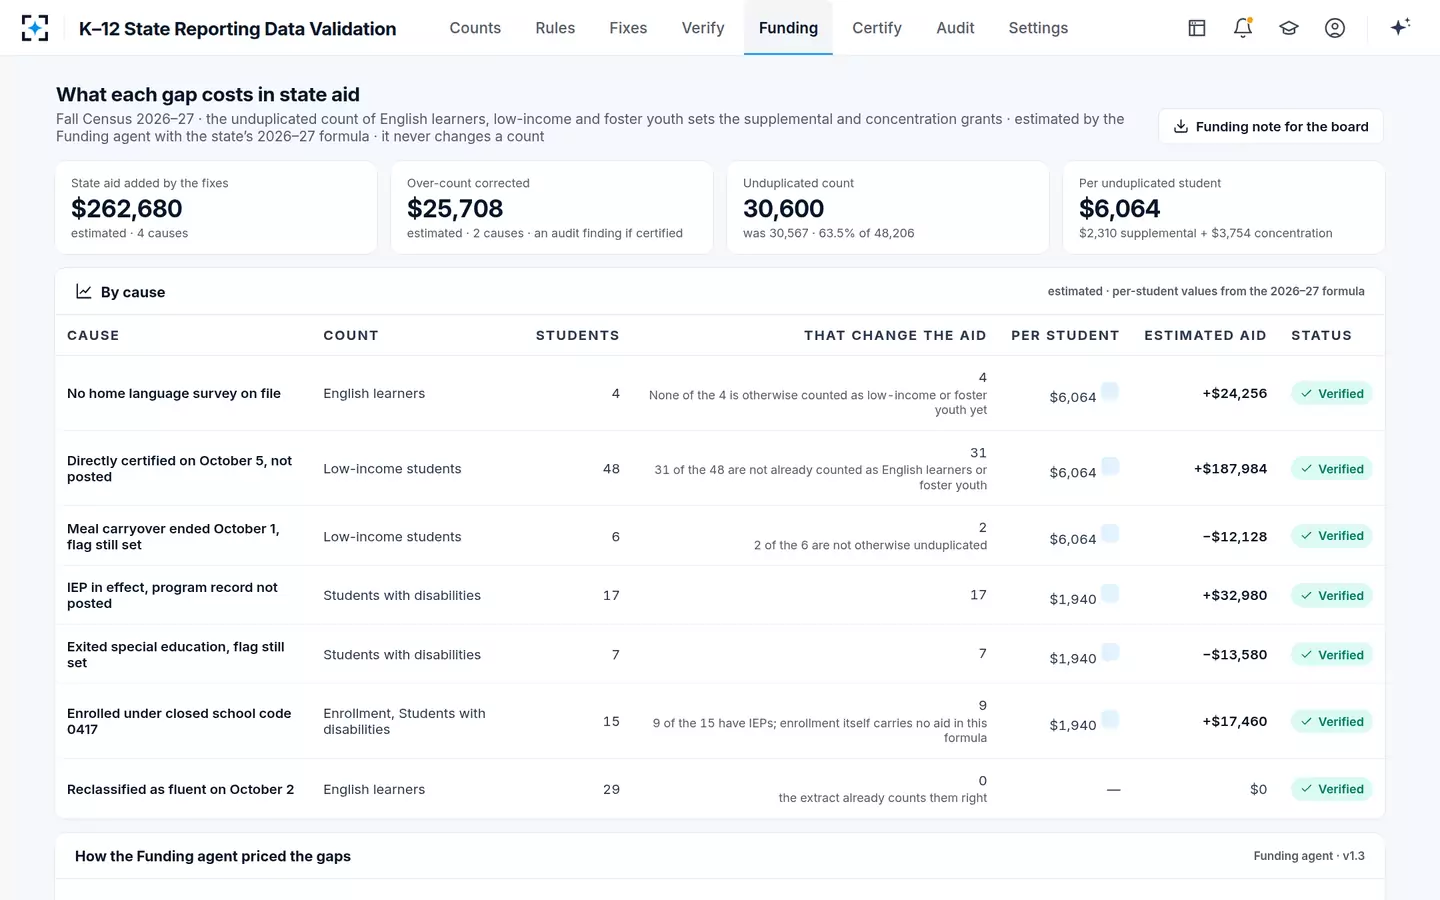The image size is (1440, 900).
Task: Click the +$187,984 estimated aid value
Action: [x=1230, y=468]
